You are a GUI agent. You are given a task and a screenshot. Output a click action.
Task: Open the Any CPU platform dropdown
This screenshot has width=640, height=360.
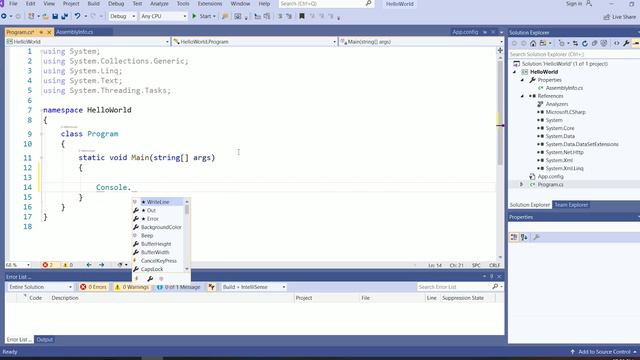[163, 16]
